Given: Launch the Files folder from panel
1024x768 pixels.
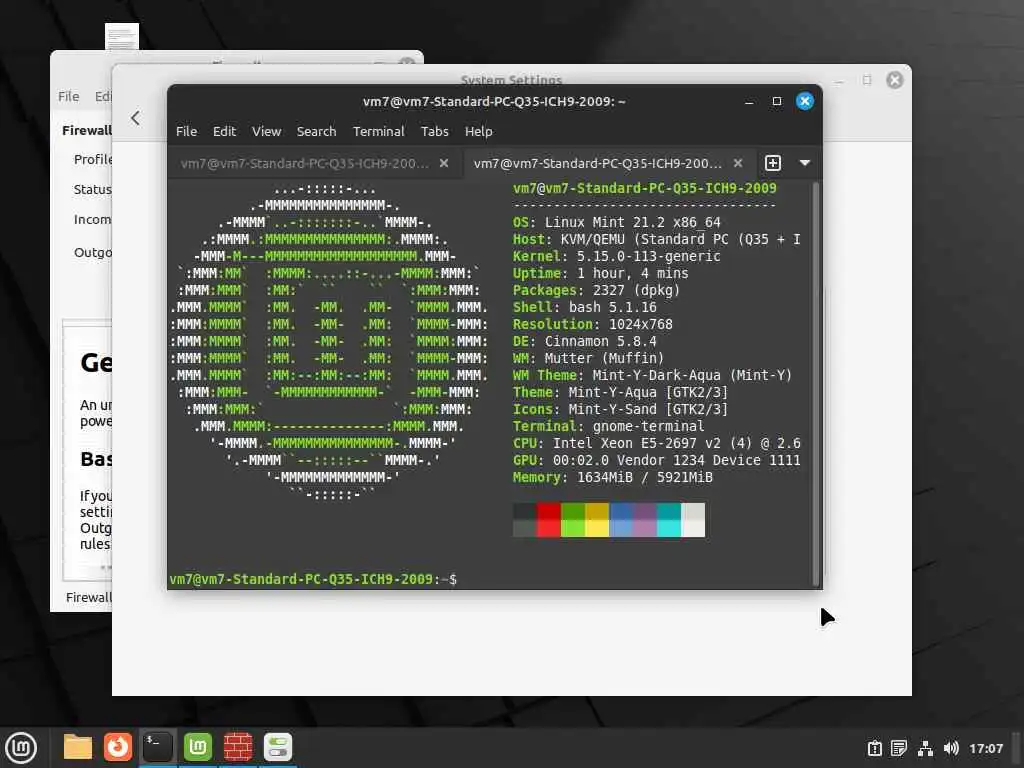Looking at the screenshot, I should 78,747.
